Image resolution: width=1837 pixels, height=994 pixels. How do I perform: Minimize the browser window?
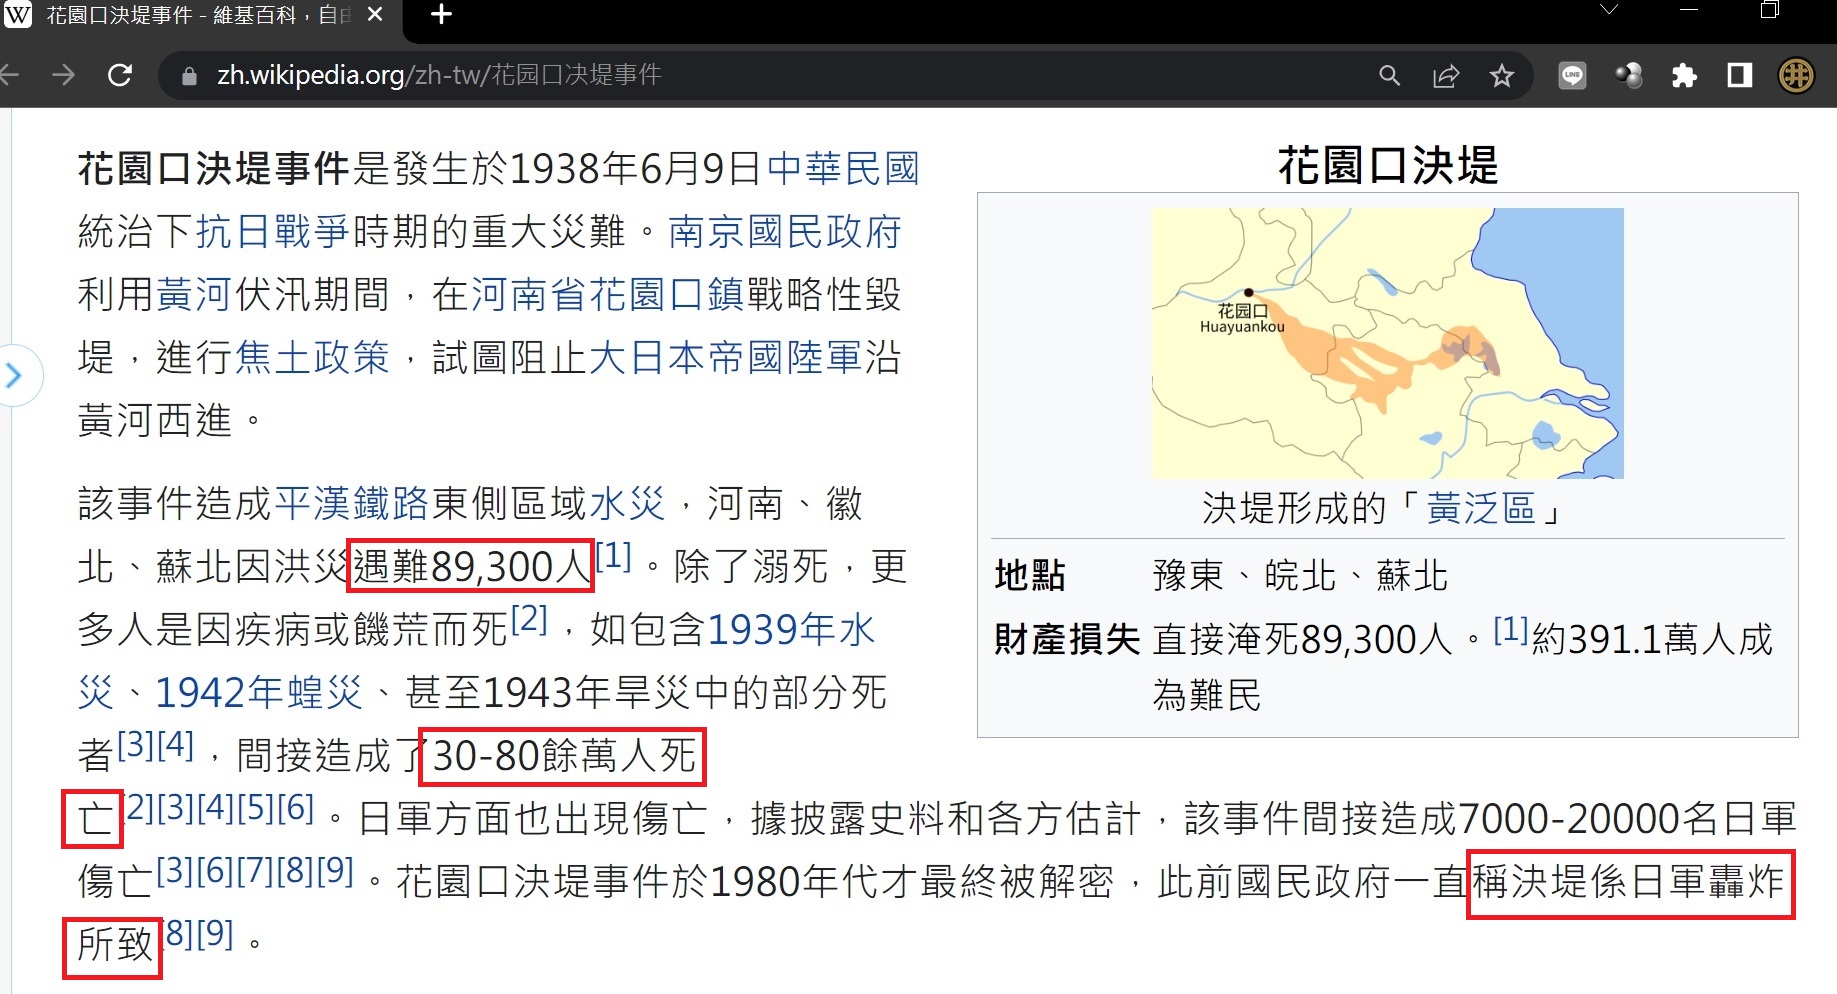click(x=1689, y=11)
